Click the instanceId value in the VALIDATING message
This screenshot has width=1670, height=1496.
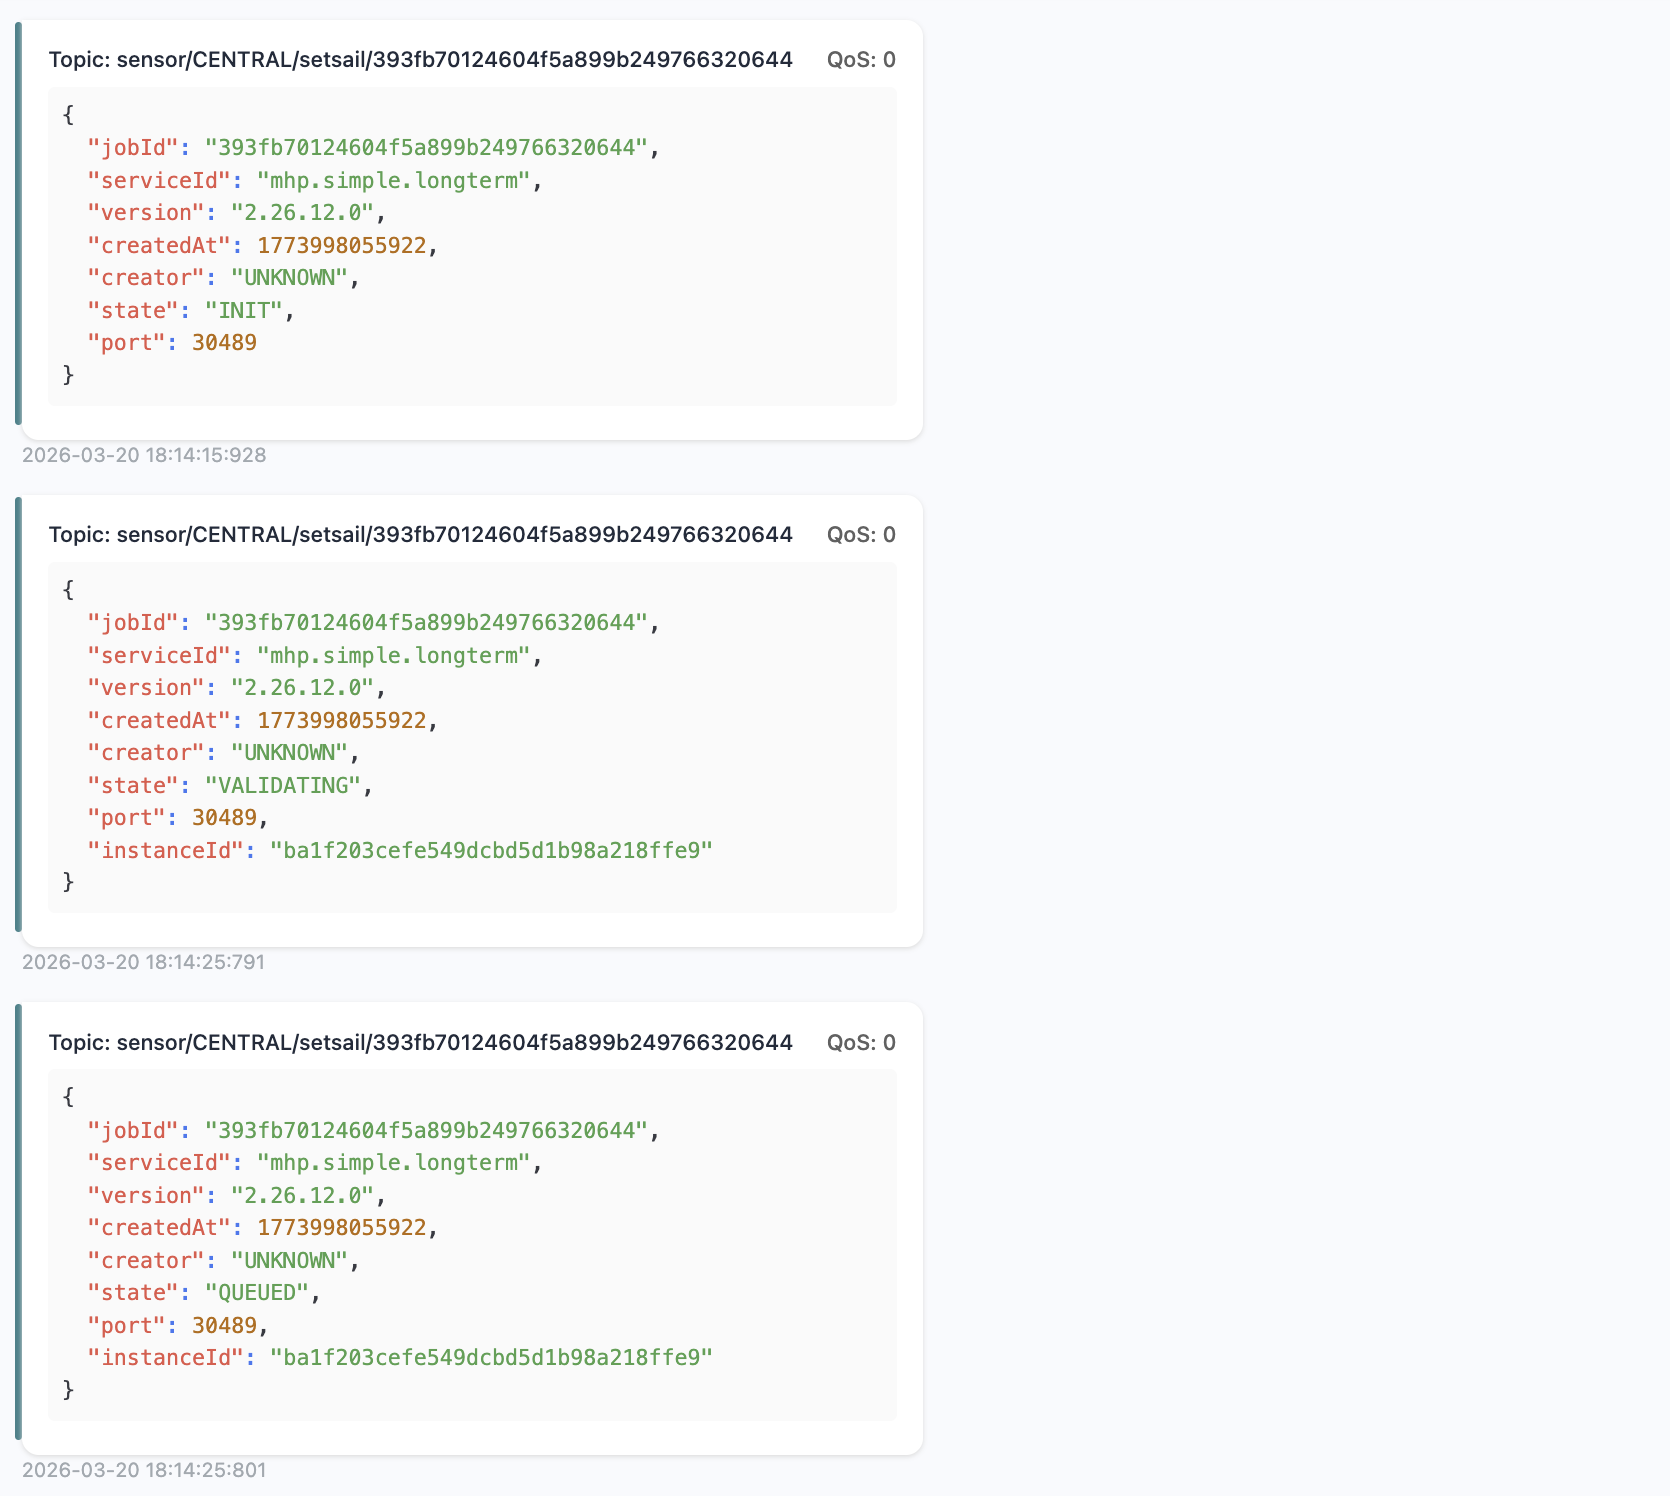[491, 851]
